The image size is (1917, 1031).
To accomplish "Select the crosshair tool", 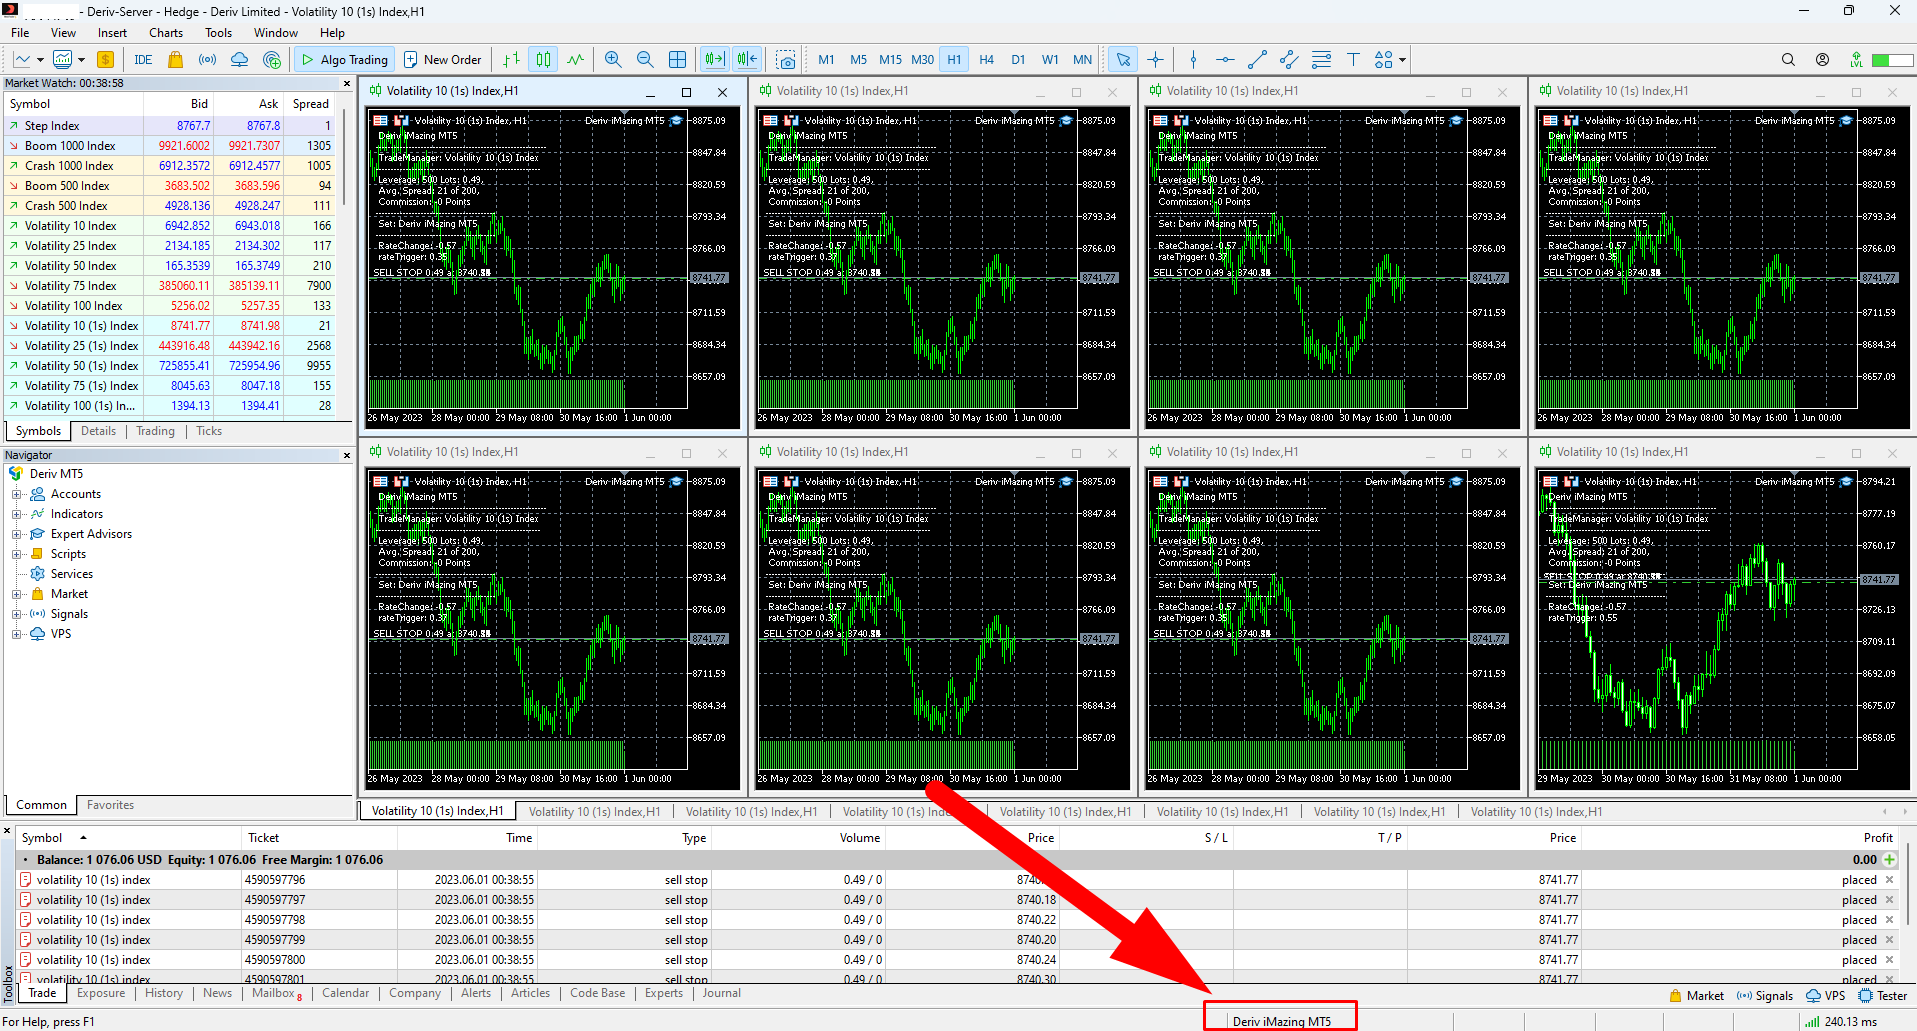I will tap(1155, 60).
